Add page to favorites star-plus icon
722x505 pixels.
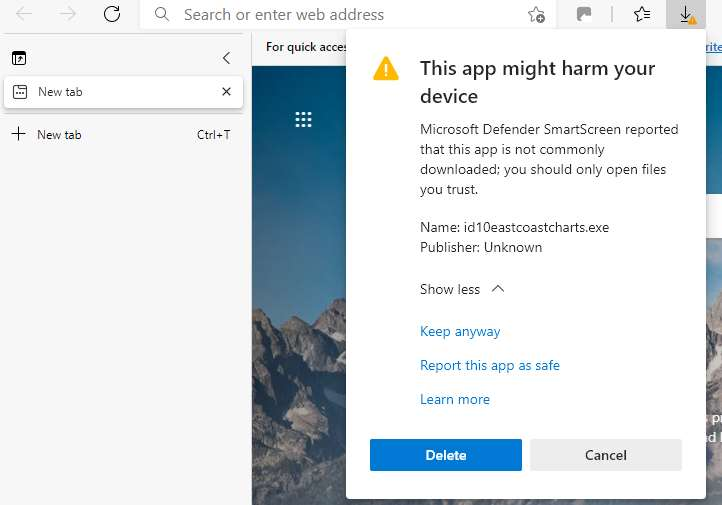[536, 14]
